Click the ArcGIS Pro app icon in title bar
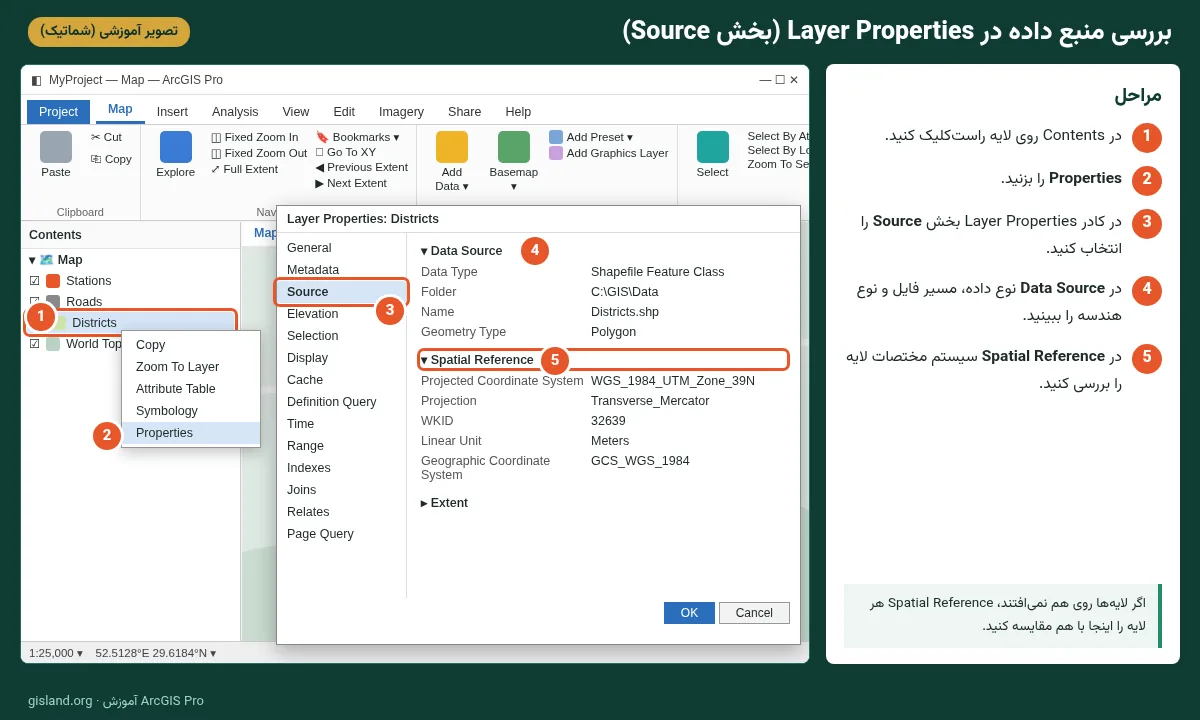 36,80
